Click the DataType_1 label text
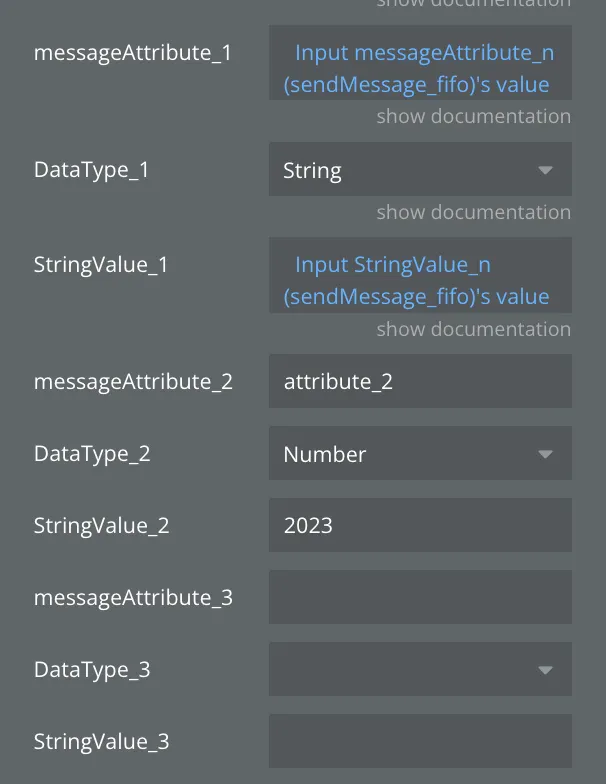606x784 pixels. tap(92, 170)
